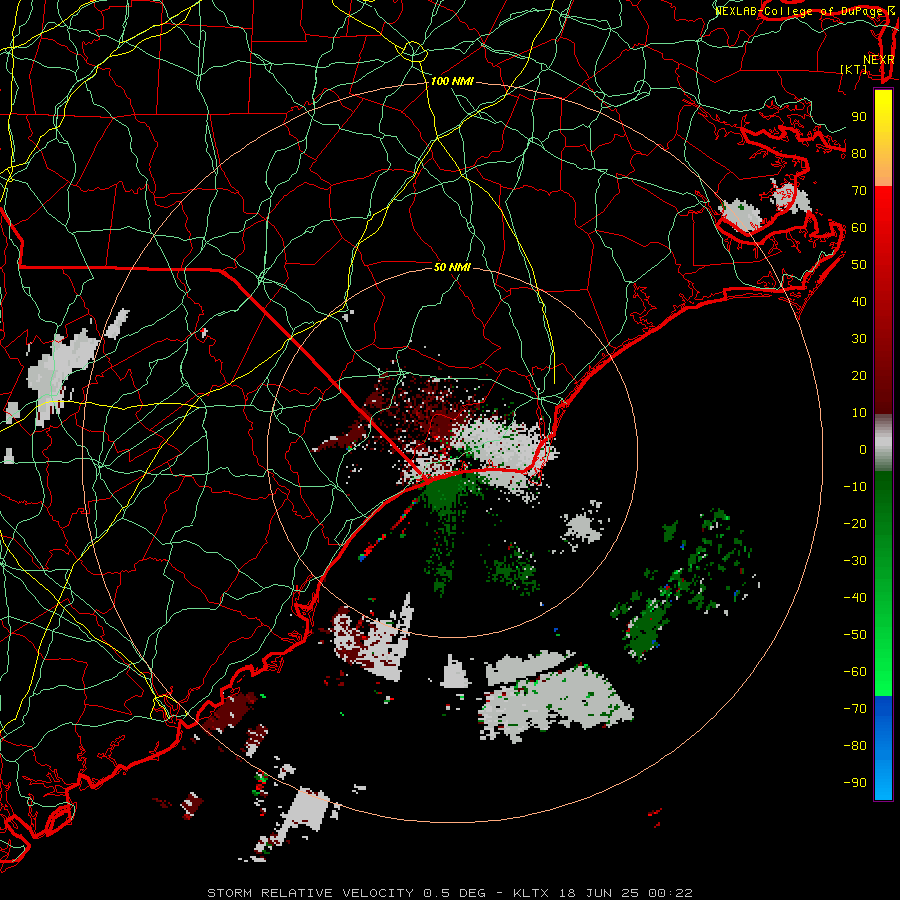Image resolution: width=900 pixels, height=900 pixels.
Task: Select the -30 value on velocity scale
Action: click(x=855, y=561)
